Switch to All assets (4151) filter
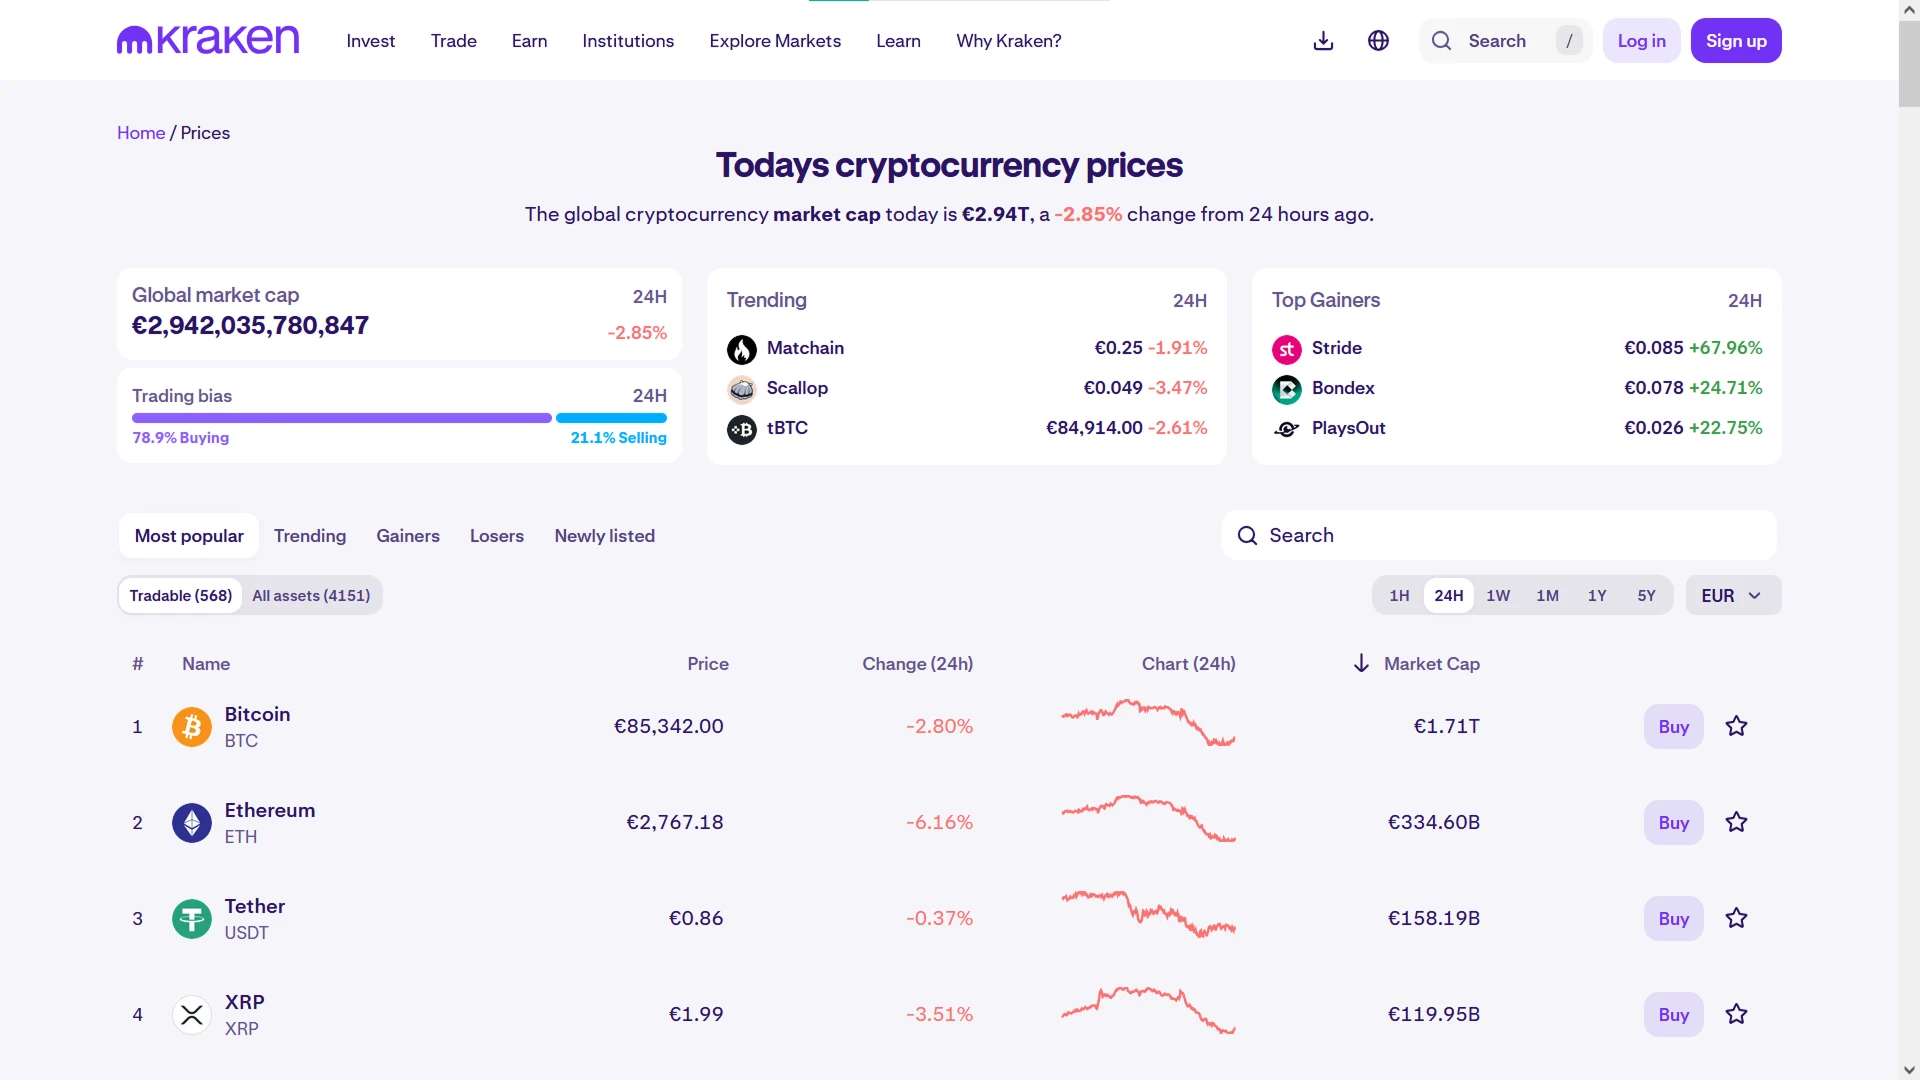This screenshot has height=1080, width=1920. coord(311,596)
